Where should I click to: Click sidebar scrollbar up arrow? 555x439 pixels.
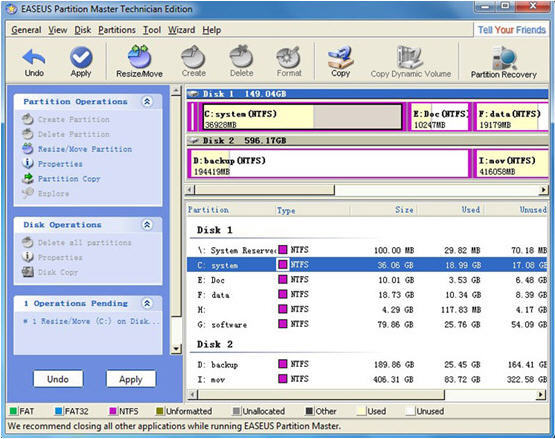click(176, 91)
